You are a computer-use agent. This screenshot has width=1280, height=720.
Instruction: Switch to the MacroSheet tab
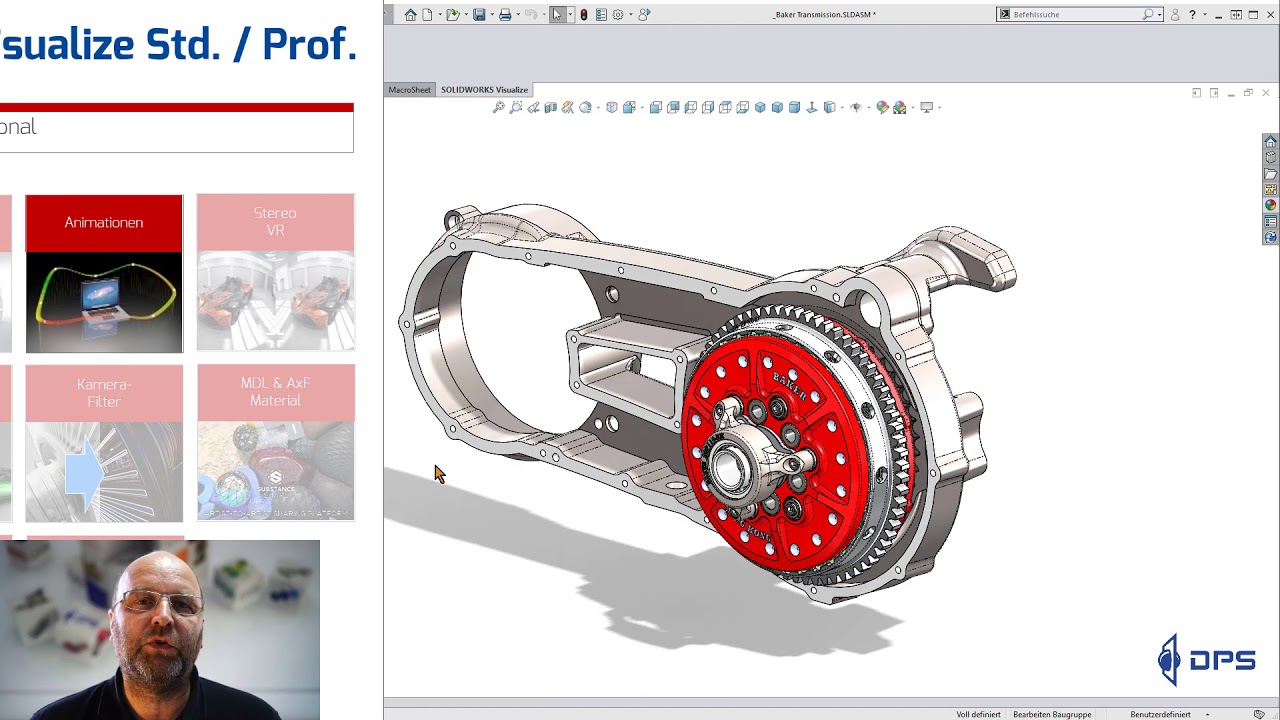pyautogui.click(x=409, y=90)
